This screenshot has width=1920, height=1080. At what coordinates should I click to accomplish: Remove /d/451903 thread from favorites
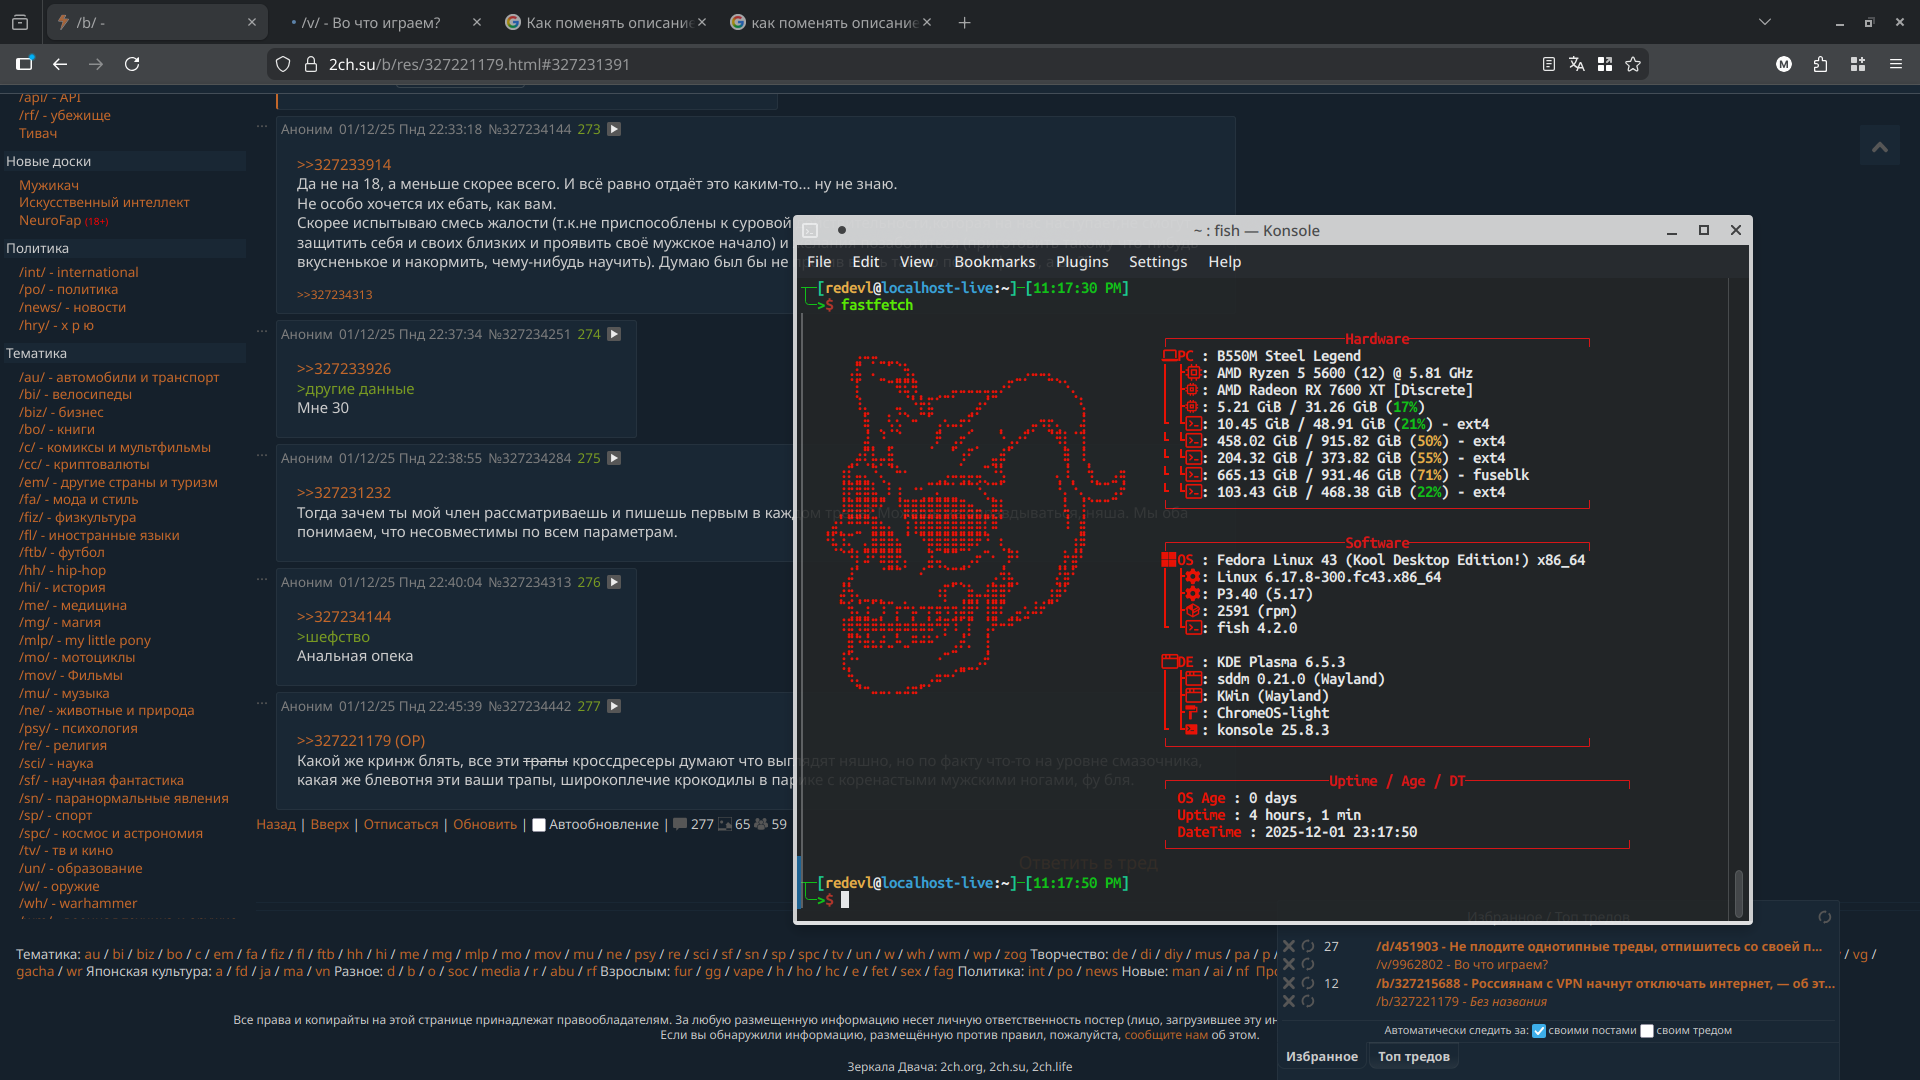click(1289, 946)
